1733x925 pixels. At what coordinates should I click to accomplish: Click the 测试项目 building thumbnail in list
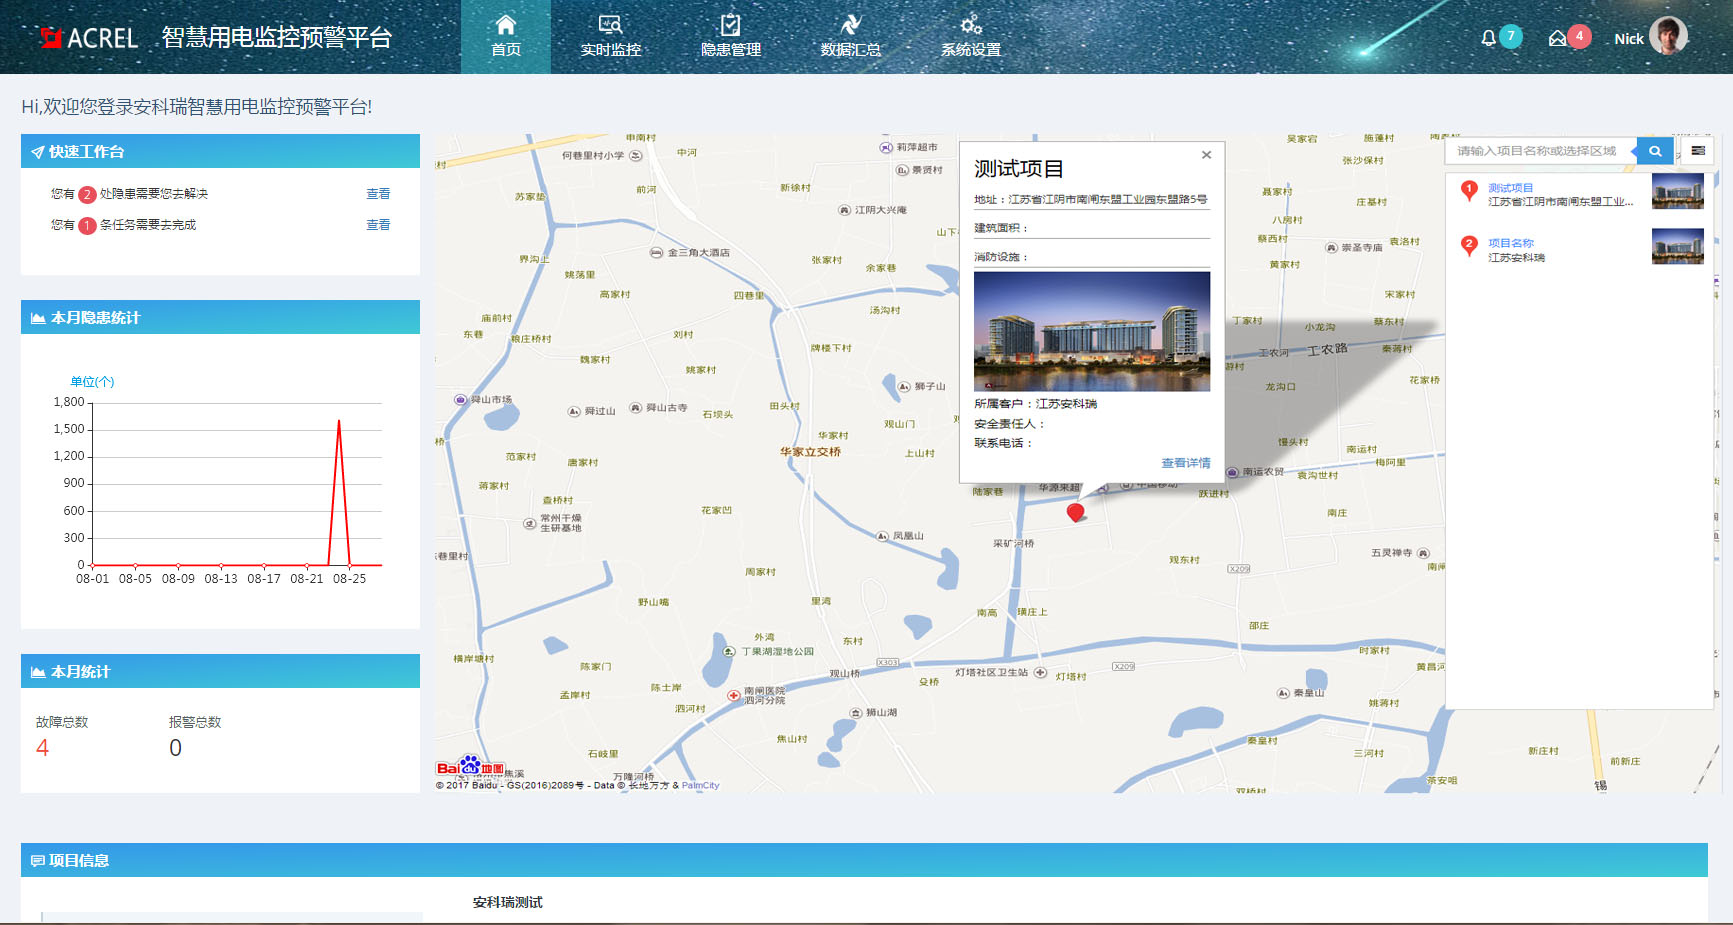(x=1677, y=191)
